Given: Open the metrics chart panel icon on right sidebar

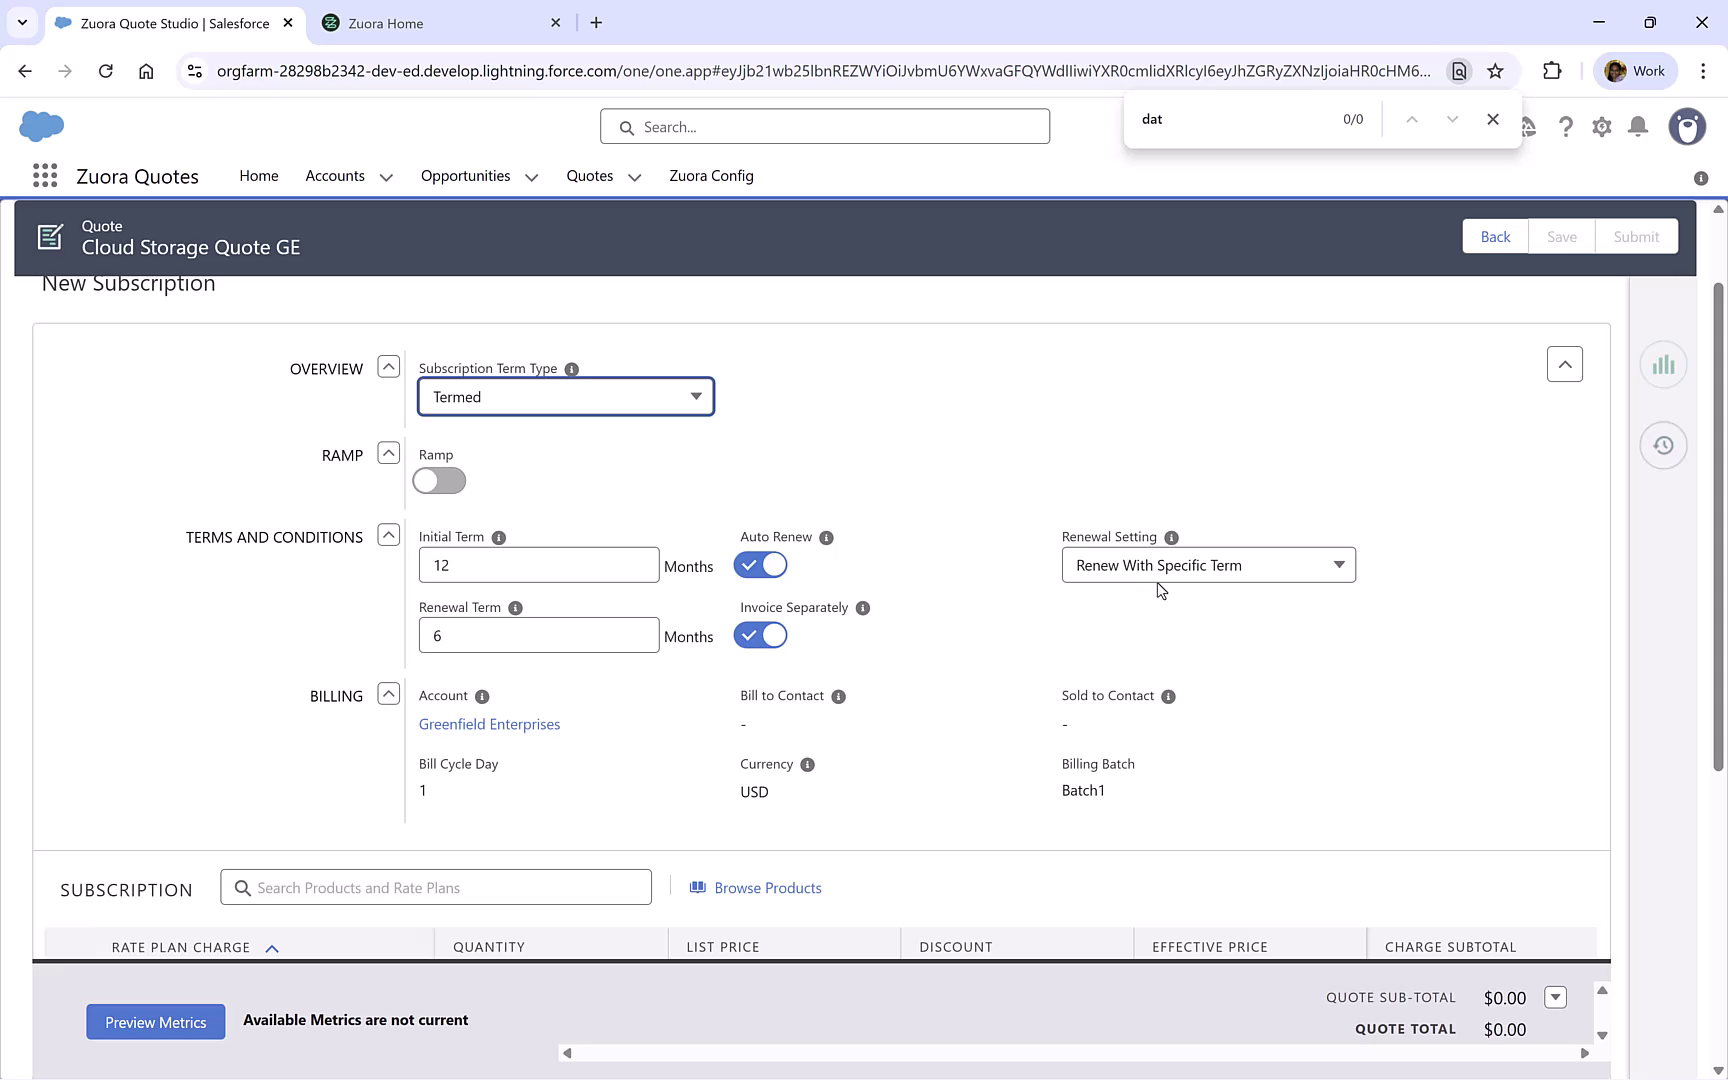Looking at the screenshot, I should [1663, 364].
